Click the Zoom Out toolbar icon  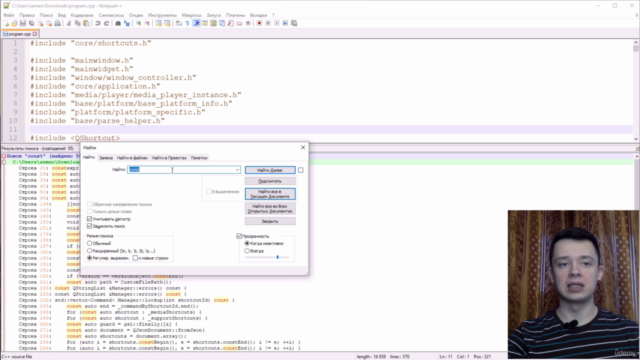point(147,23)
